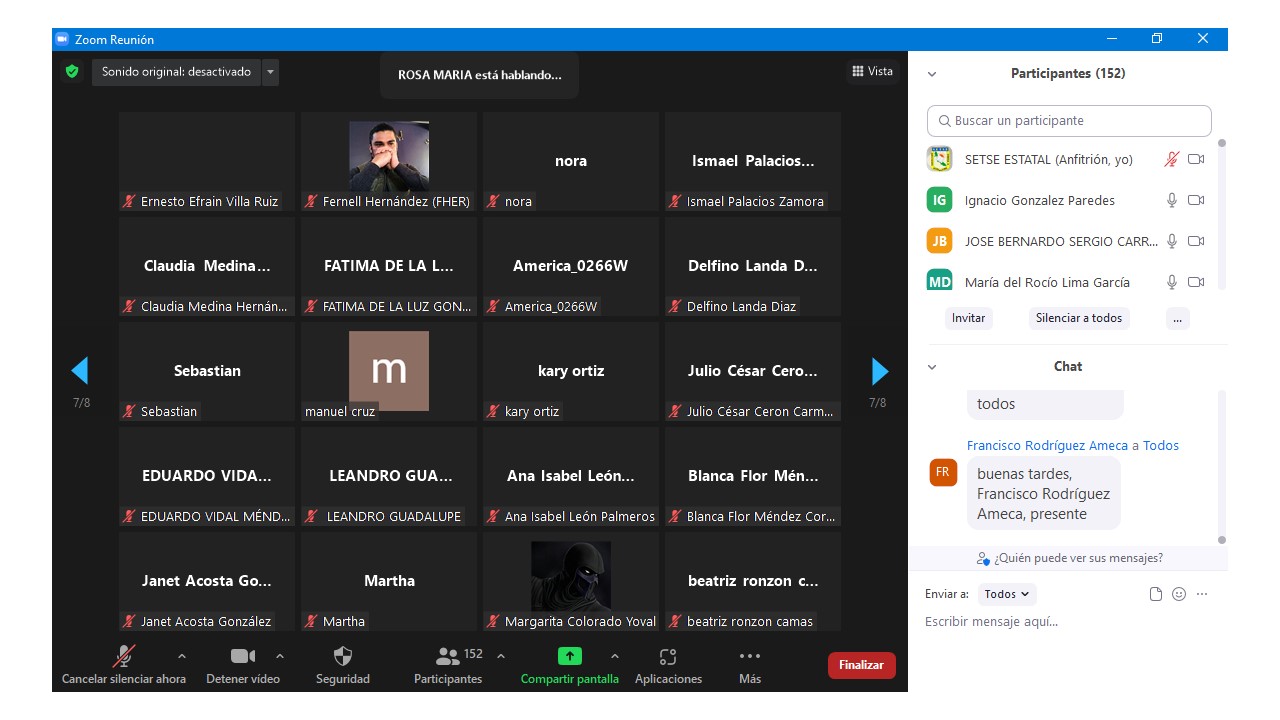Screen dimensions: 1280x720
Task: Click JOSE BERNARDO SERGIO camera icon
Action: pyautogui.click(x=1196, y=241)
